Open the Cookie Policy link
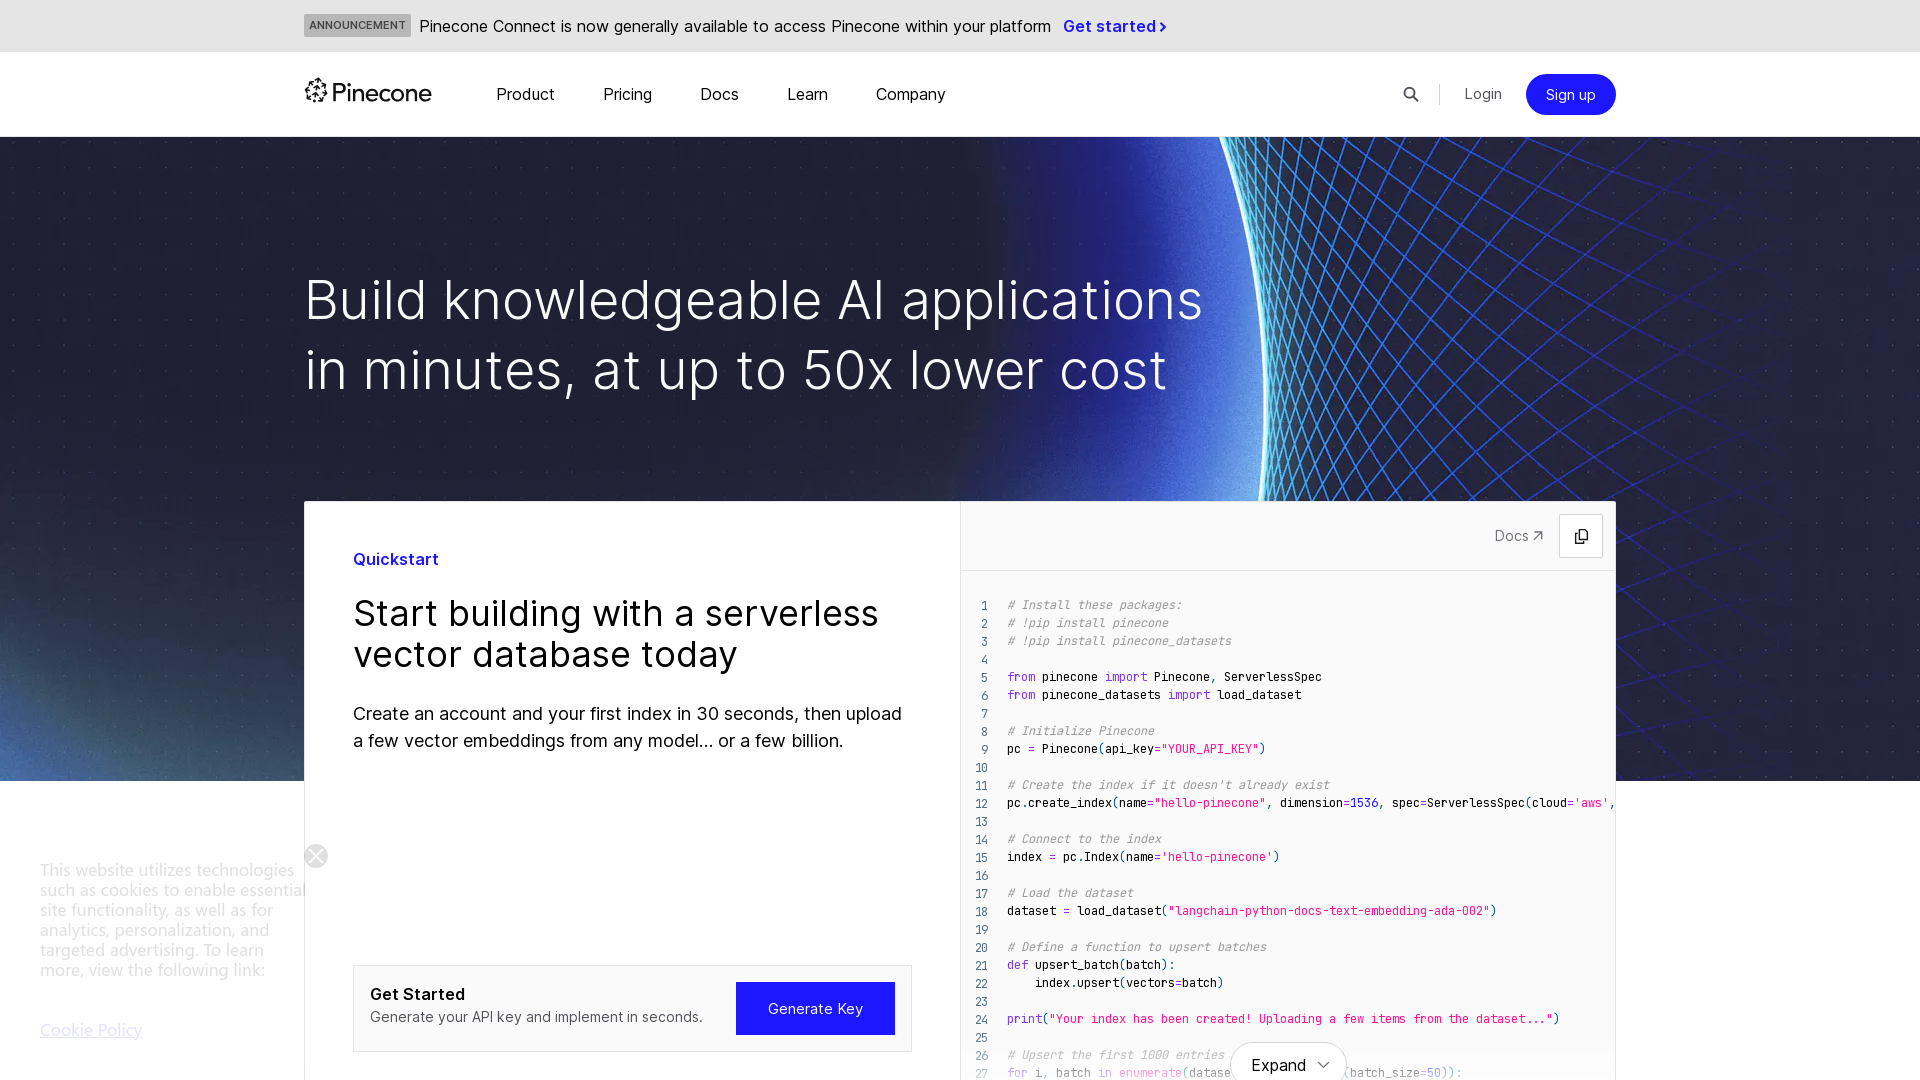Screen dimensions: 1920x1080 (91, 1030)
